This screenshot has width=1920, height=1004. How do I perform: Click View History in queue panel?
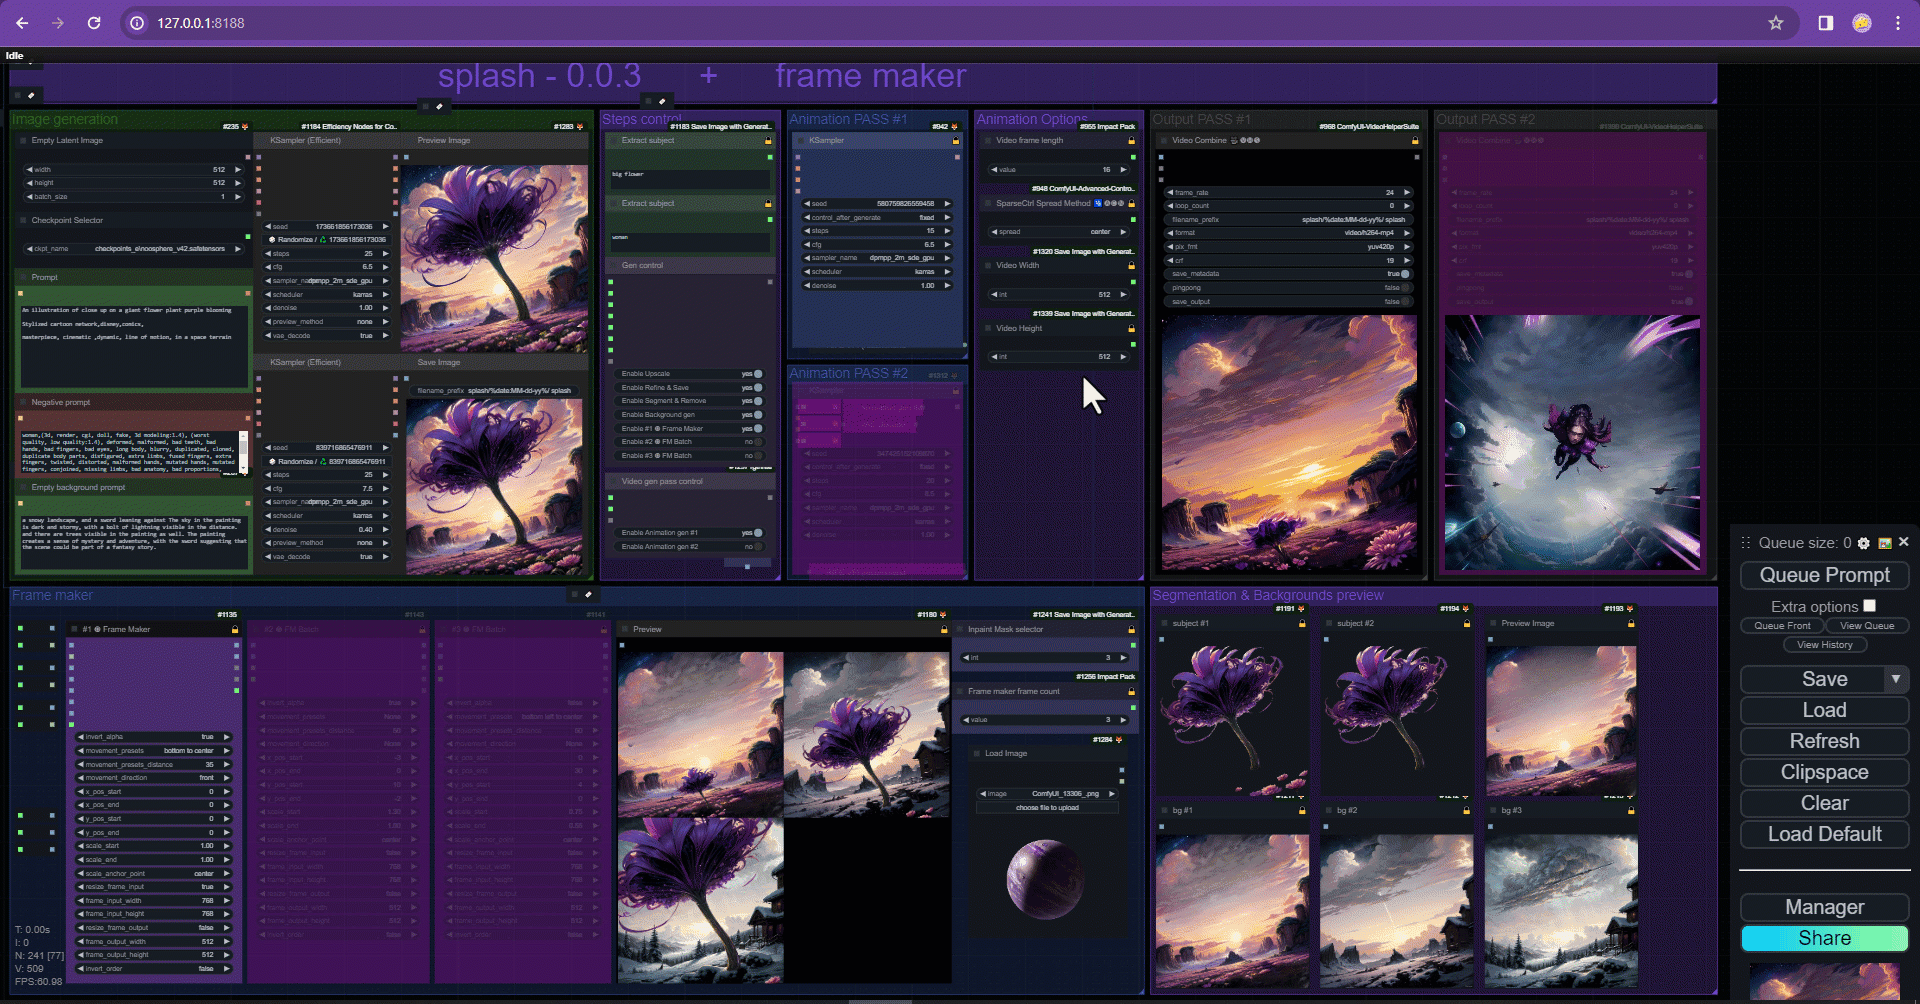tap(1825, 645)
